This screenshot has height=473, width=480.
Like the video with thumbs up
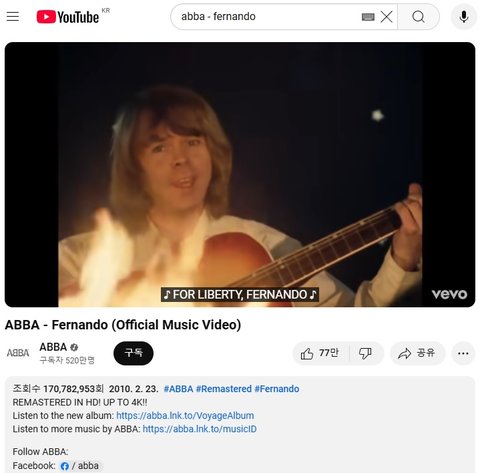click(x=321, y=353)
